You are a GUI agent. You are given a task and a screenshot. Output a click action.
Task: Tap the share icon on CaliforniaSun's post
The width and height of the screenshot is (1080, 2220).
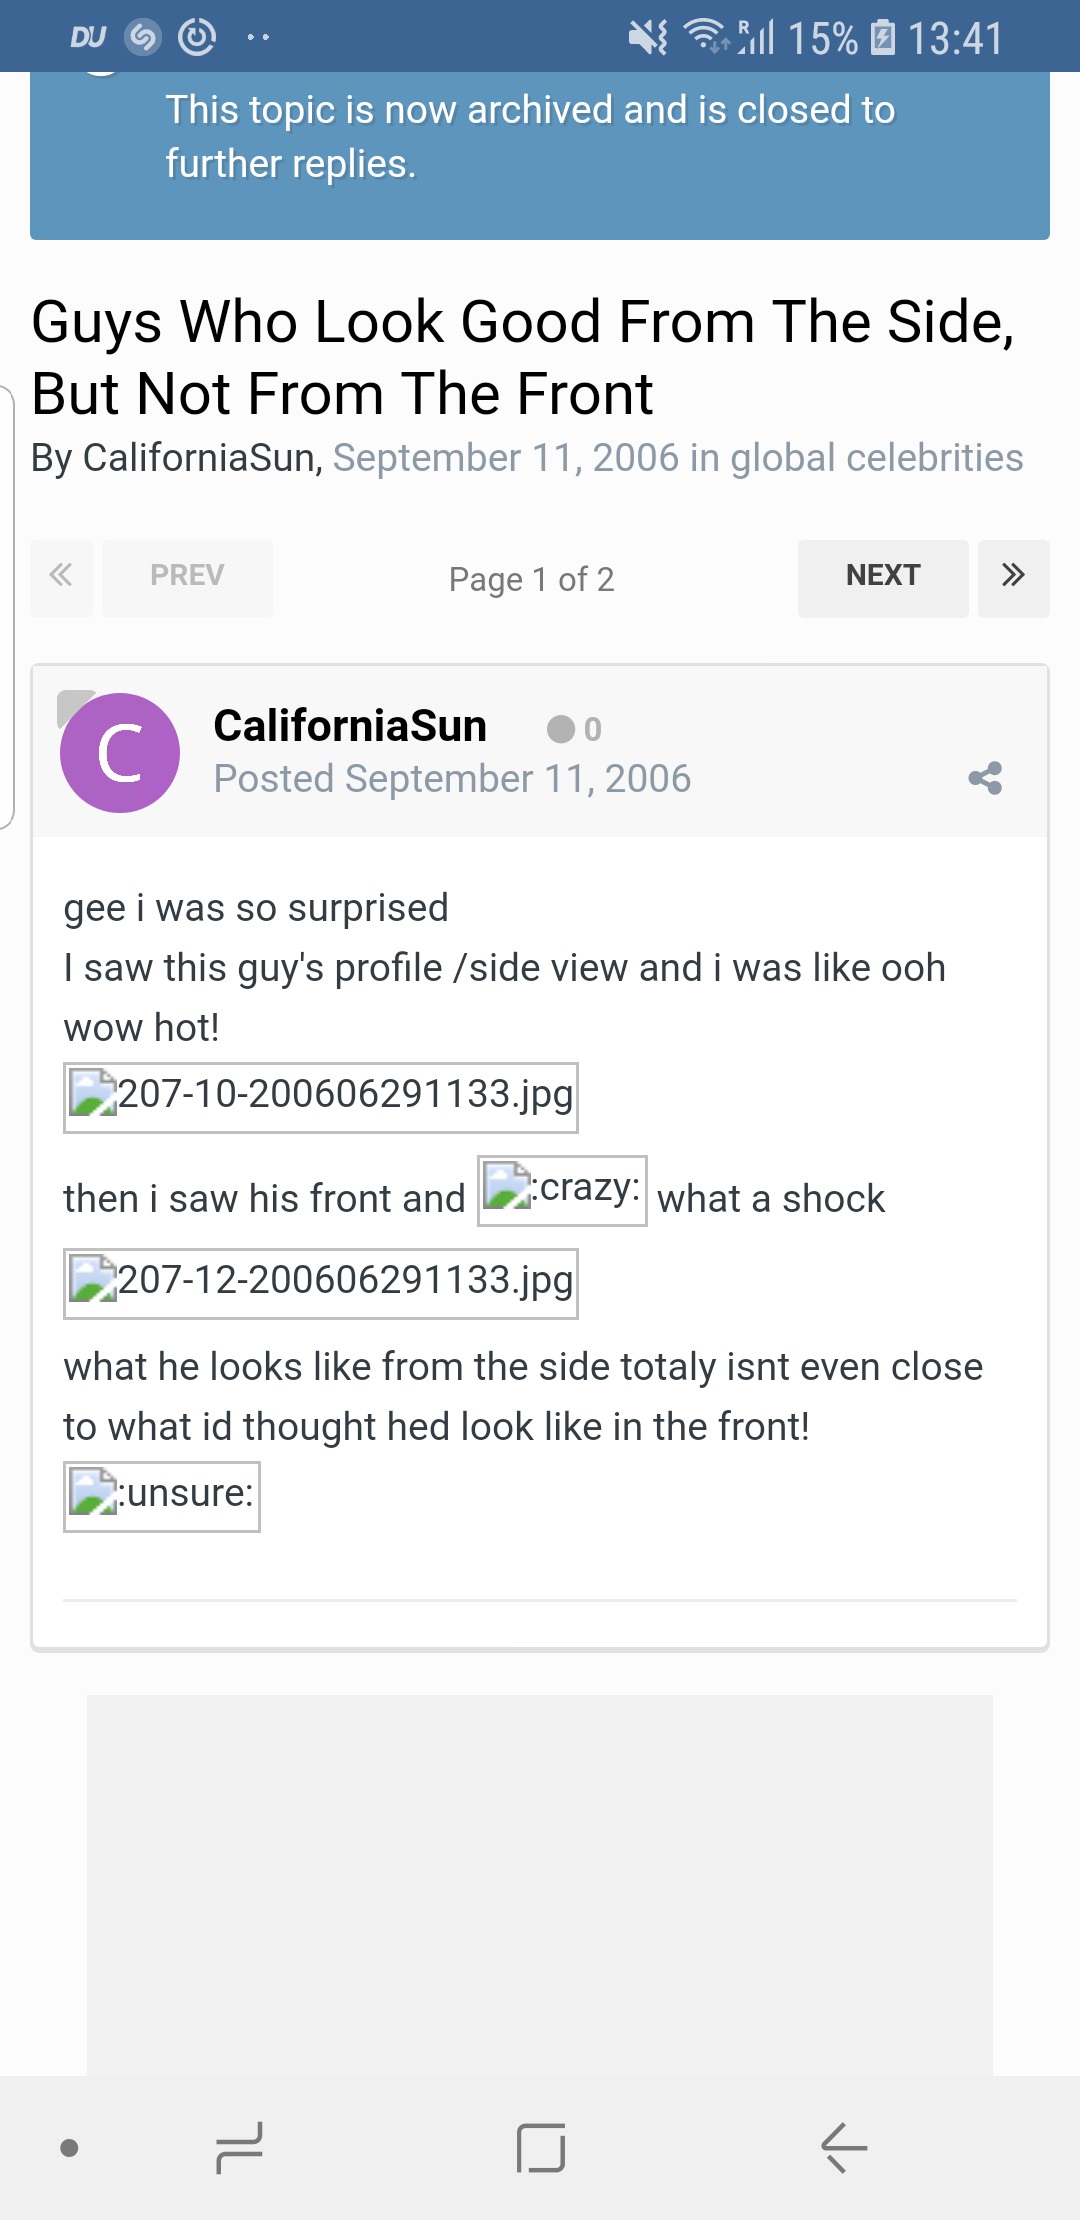click(985, 778)
